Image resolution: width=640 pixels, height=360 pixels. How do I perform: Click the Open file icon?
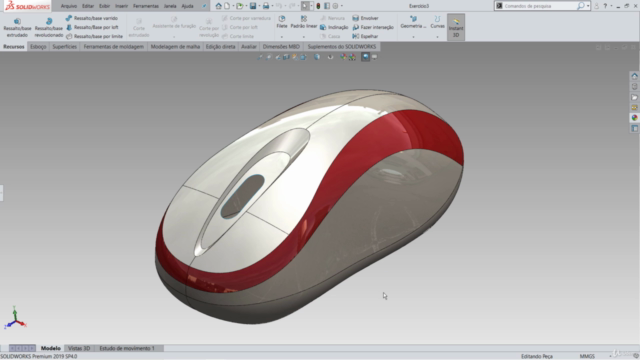tap(240, 6)
